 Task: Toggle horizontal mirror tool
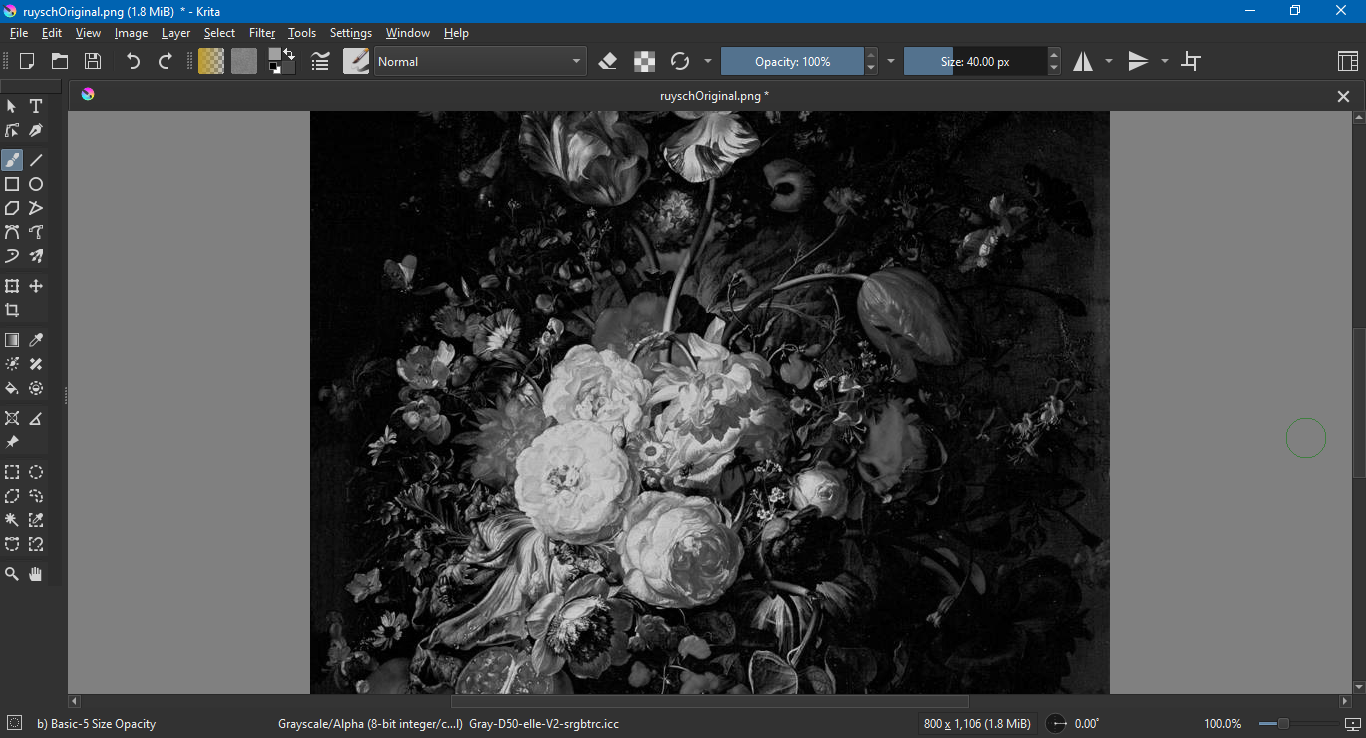pos(1083,61)
